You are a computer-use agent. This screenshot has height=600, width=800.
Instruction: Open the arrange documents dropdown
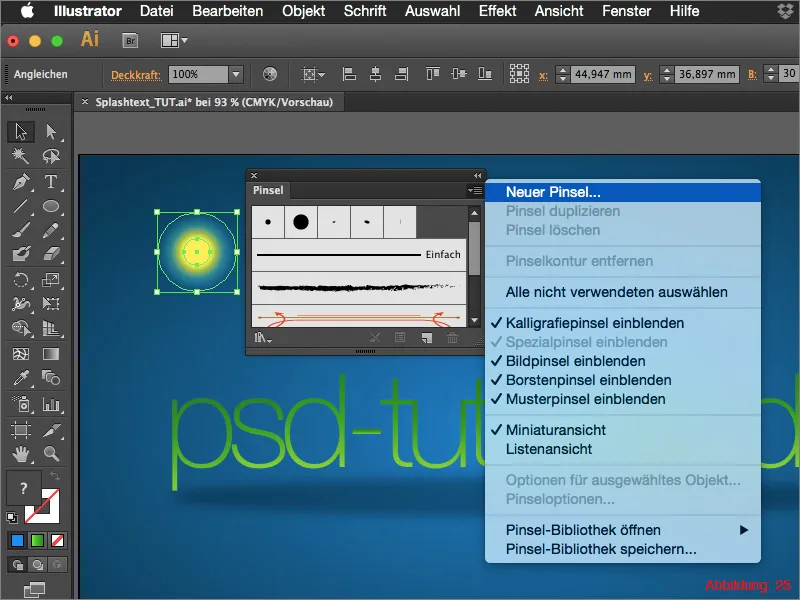[174, 41]
